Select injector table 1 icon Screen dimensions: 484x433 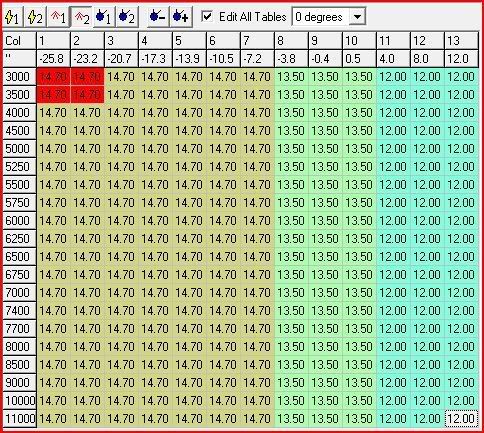[x=104, y=17]
